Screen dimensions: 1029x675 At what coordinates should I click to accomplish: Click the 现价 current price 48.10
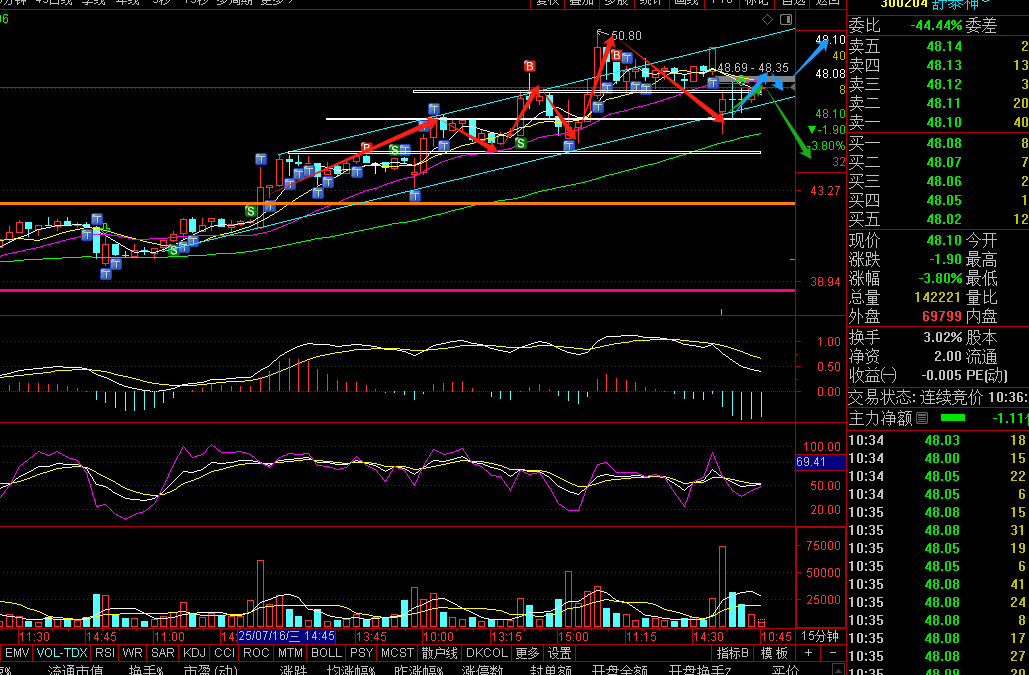coord(944,240)
